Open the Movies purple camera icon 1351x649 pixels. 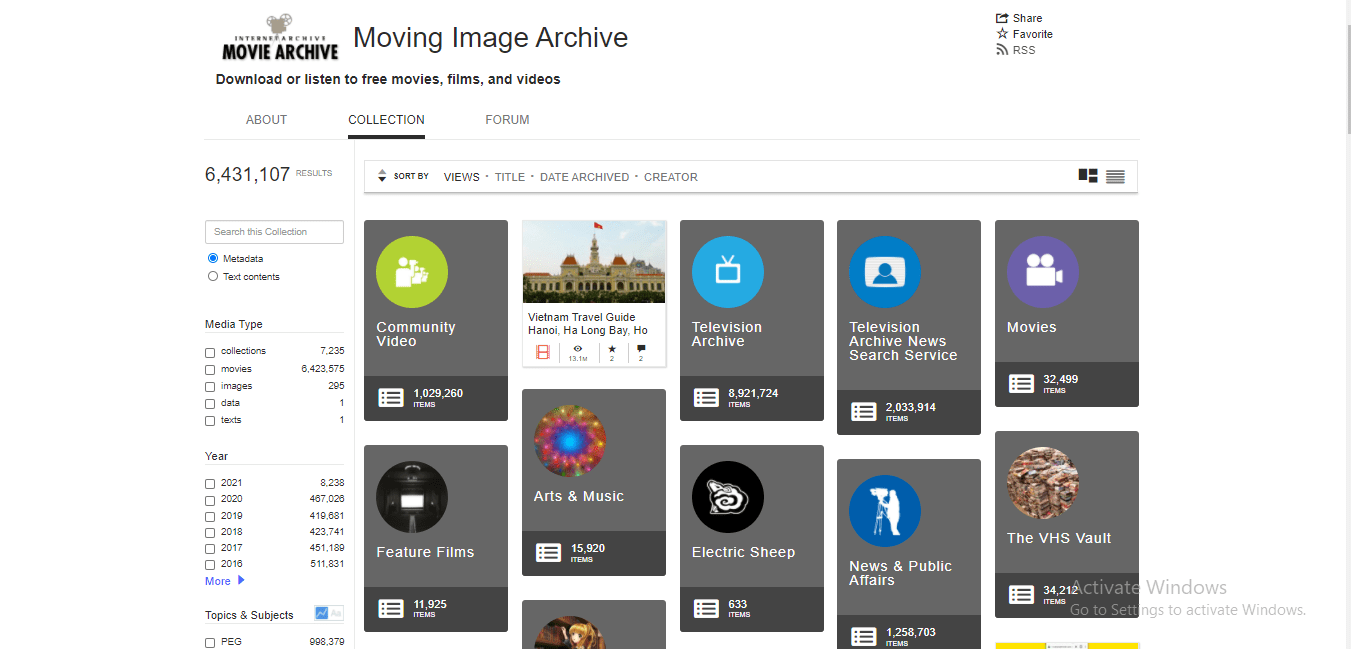pyautogui.click(x=1043, y=272)
